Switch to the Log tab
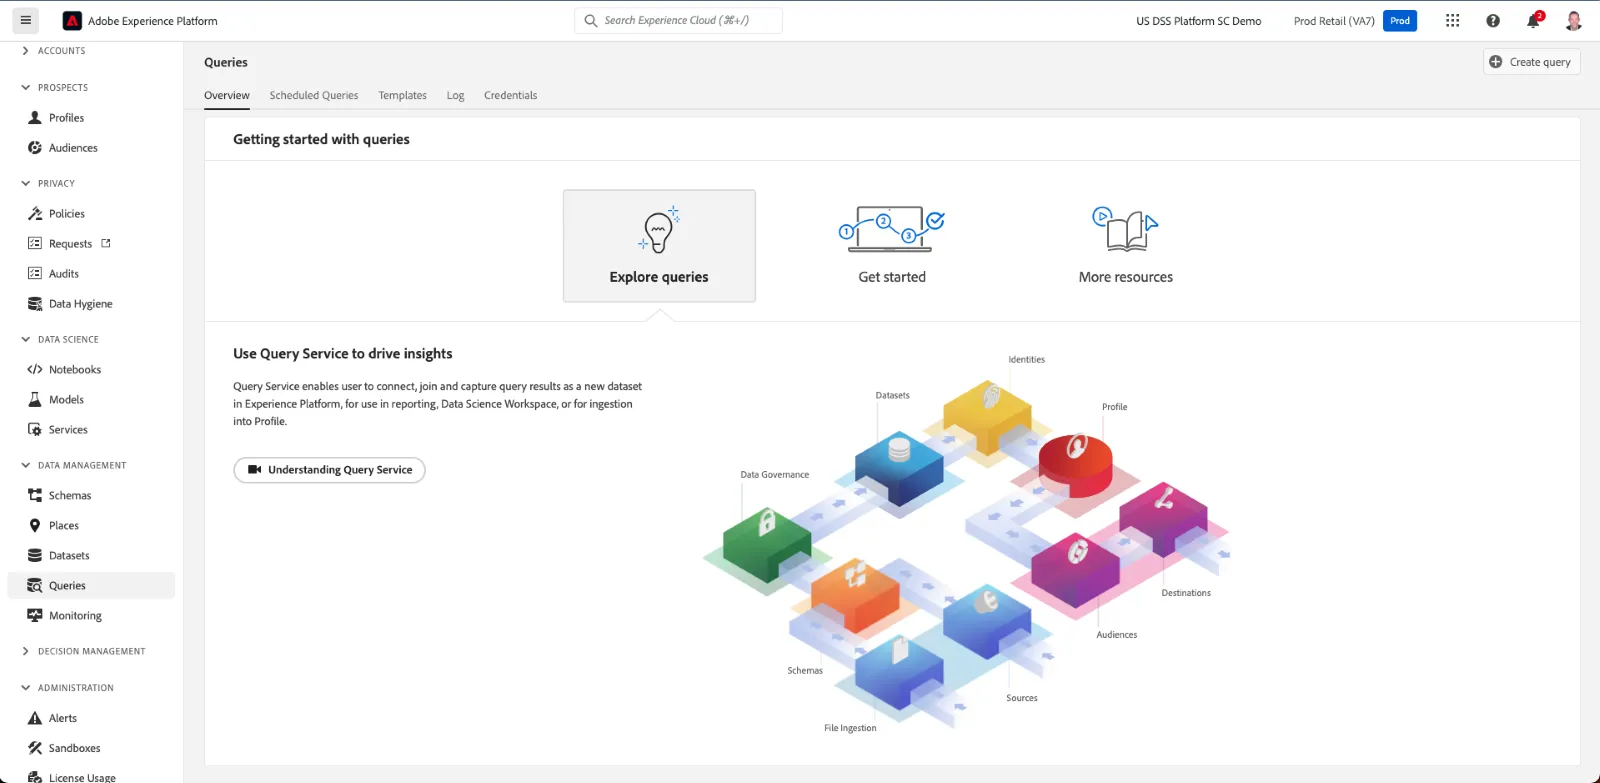 (x=455, y=96)
